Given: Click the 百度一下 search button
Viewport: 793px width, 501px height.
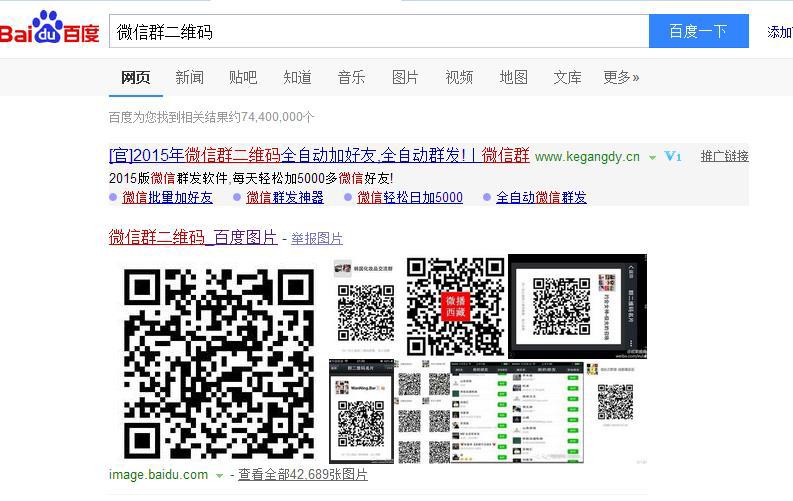Looking at the screenshot, I should (x=698, y=31).
